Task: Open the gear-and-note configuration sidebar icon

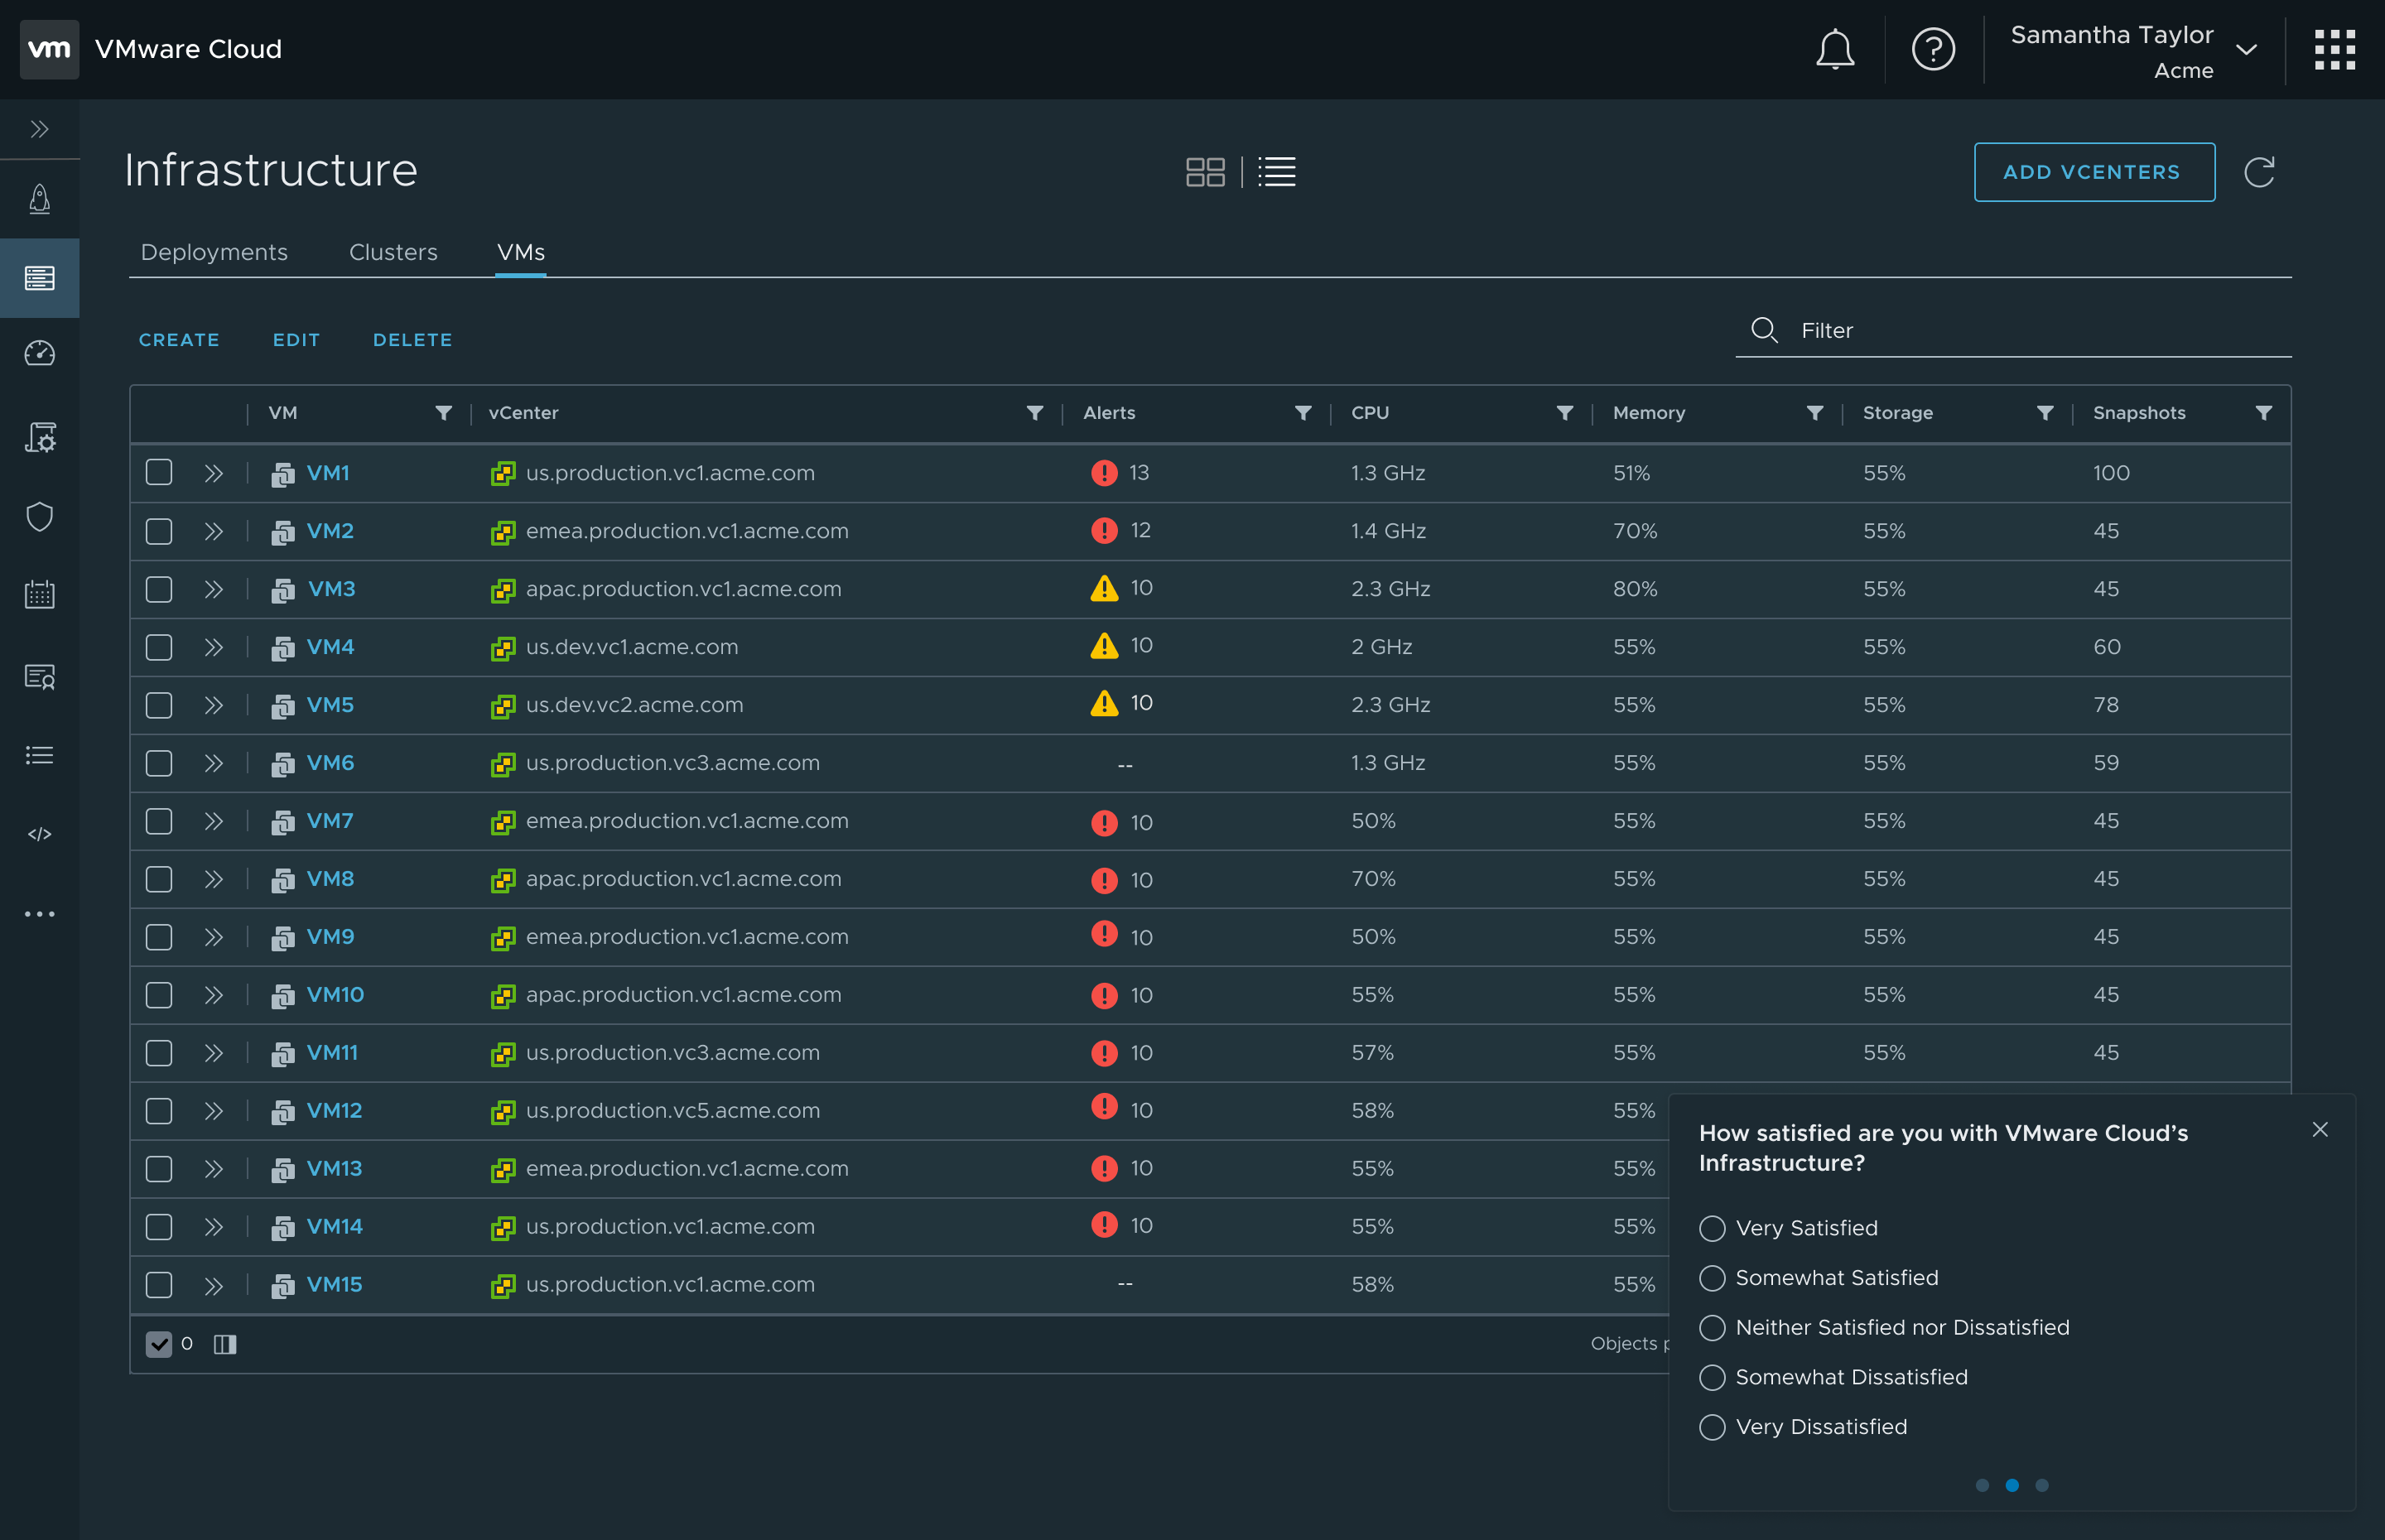Action: [39, 437]
